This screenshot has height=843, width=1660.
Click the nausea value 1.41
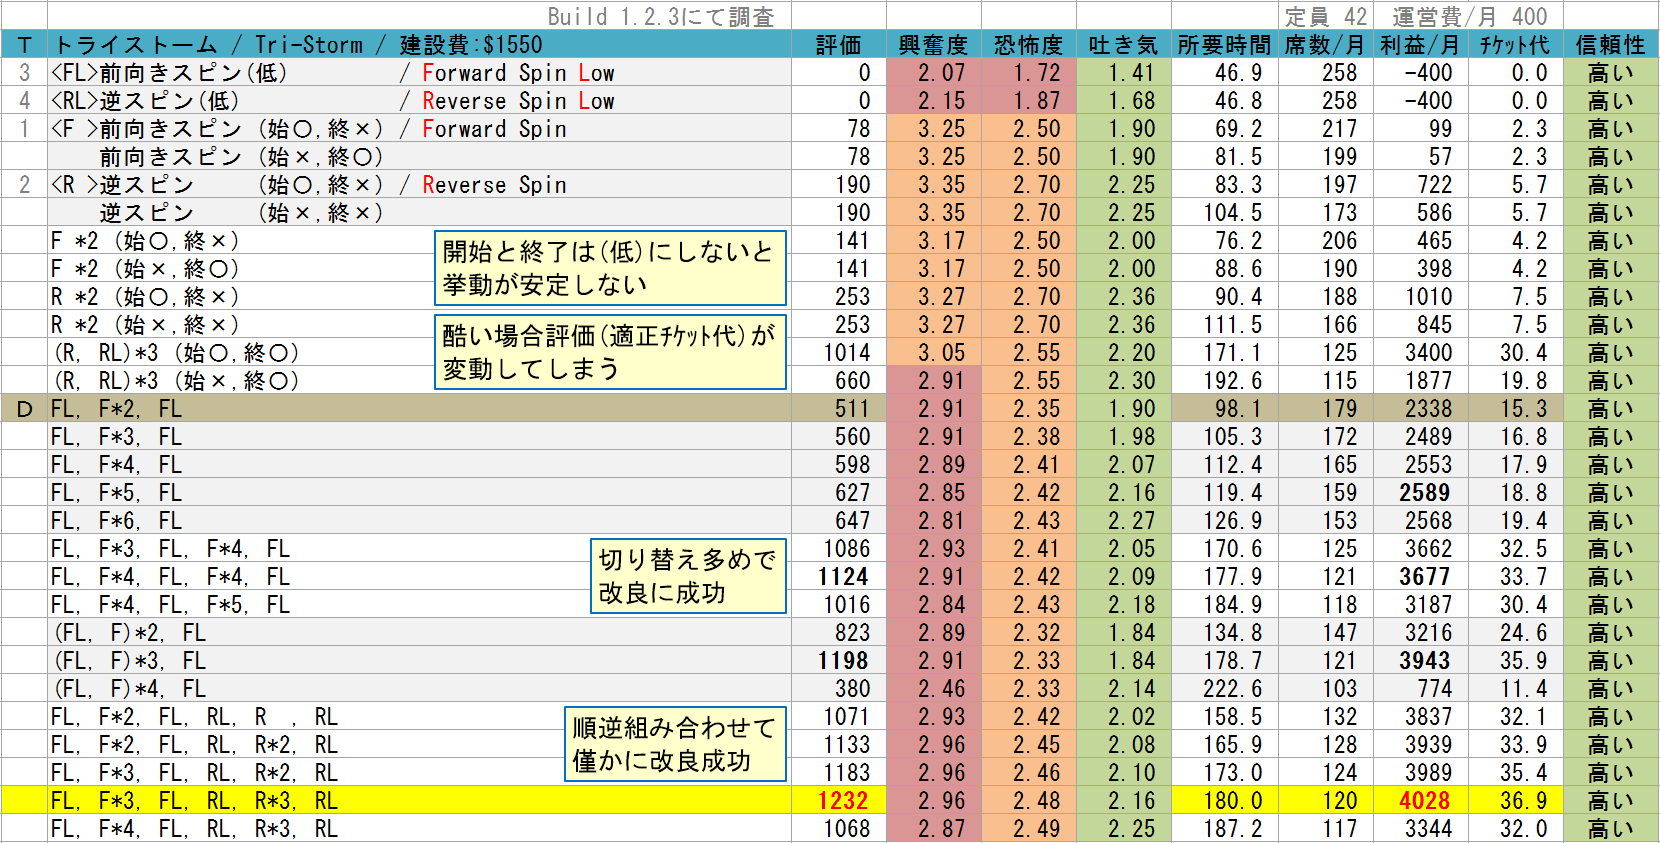[x=1131, y=73]
